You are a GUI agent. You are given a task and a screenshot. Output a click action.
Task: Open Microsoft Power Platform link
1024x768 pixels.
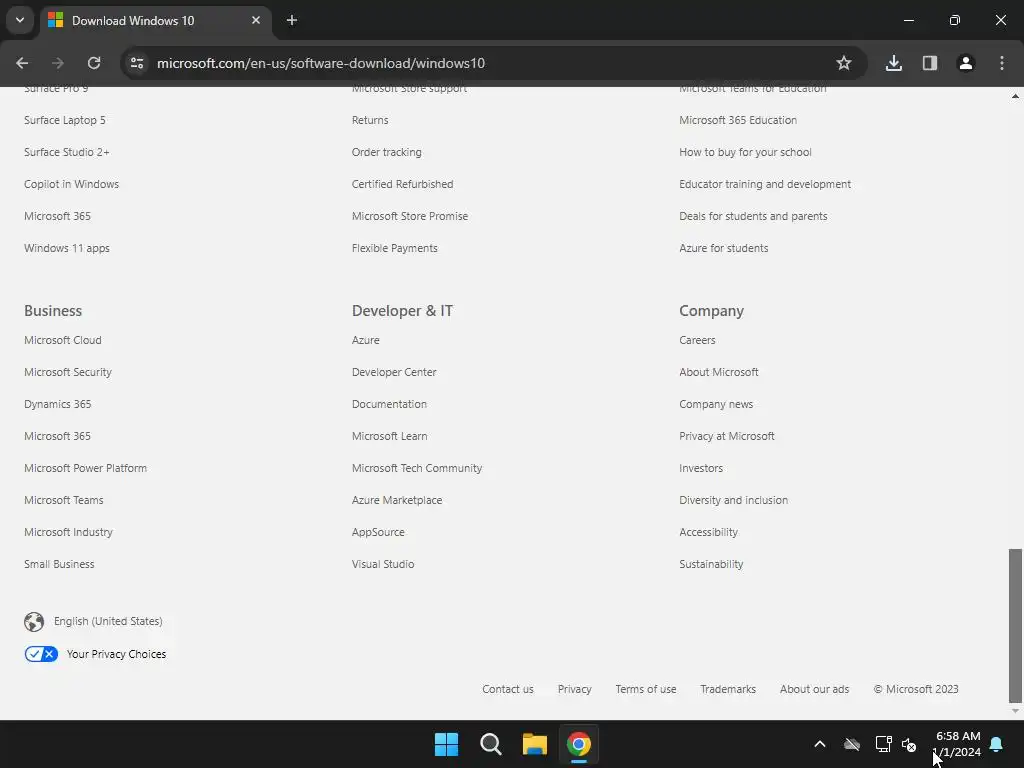(86, 468)
